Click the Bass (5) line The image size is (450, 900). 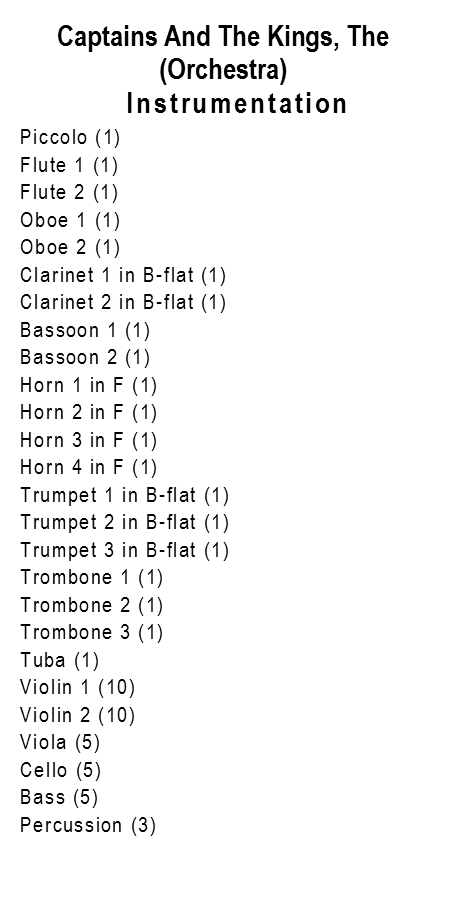pyautogui.click(x=59, y=798)
